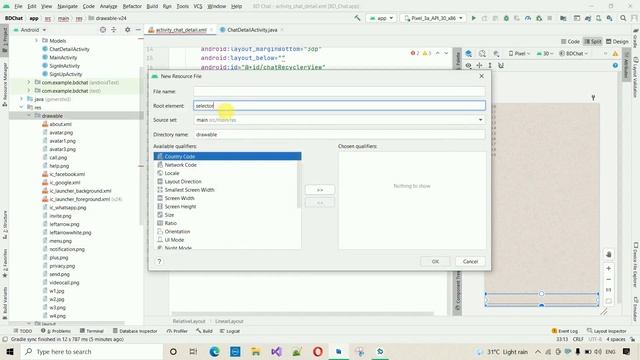
Task: Select Smallest Screen Width qualifier
Action: click(x=227, y=190)
